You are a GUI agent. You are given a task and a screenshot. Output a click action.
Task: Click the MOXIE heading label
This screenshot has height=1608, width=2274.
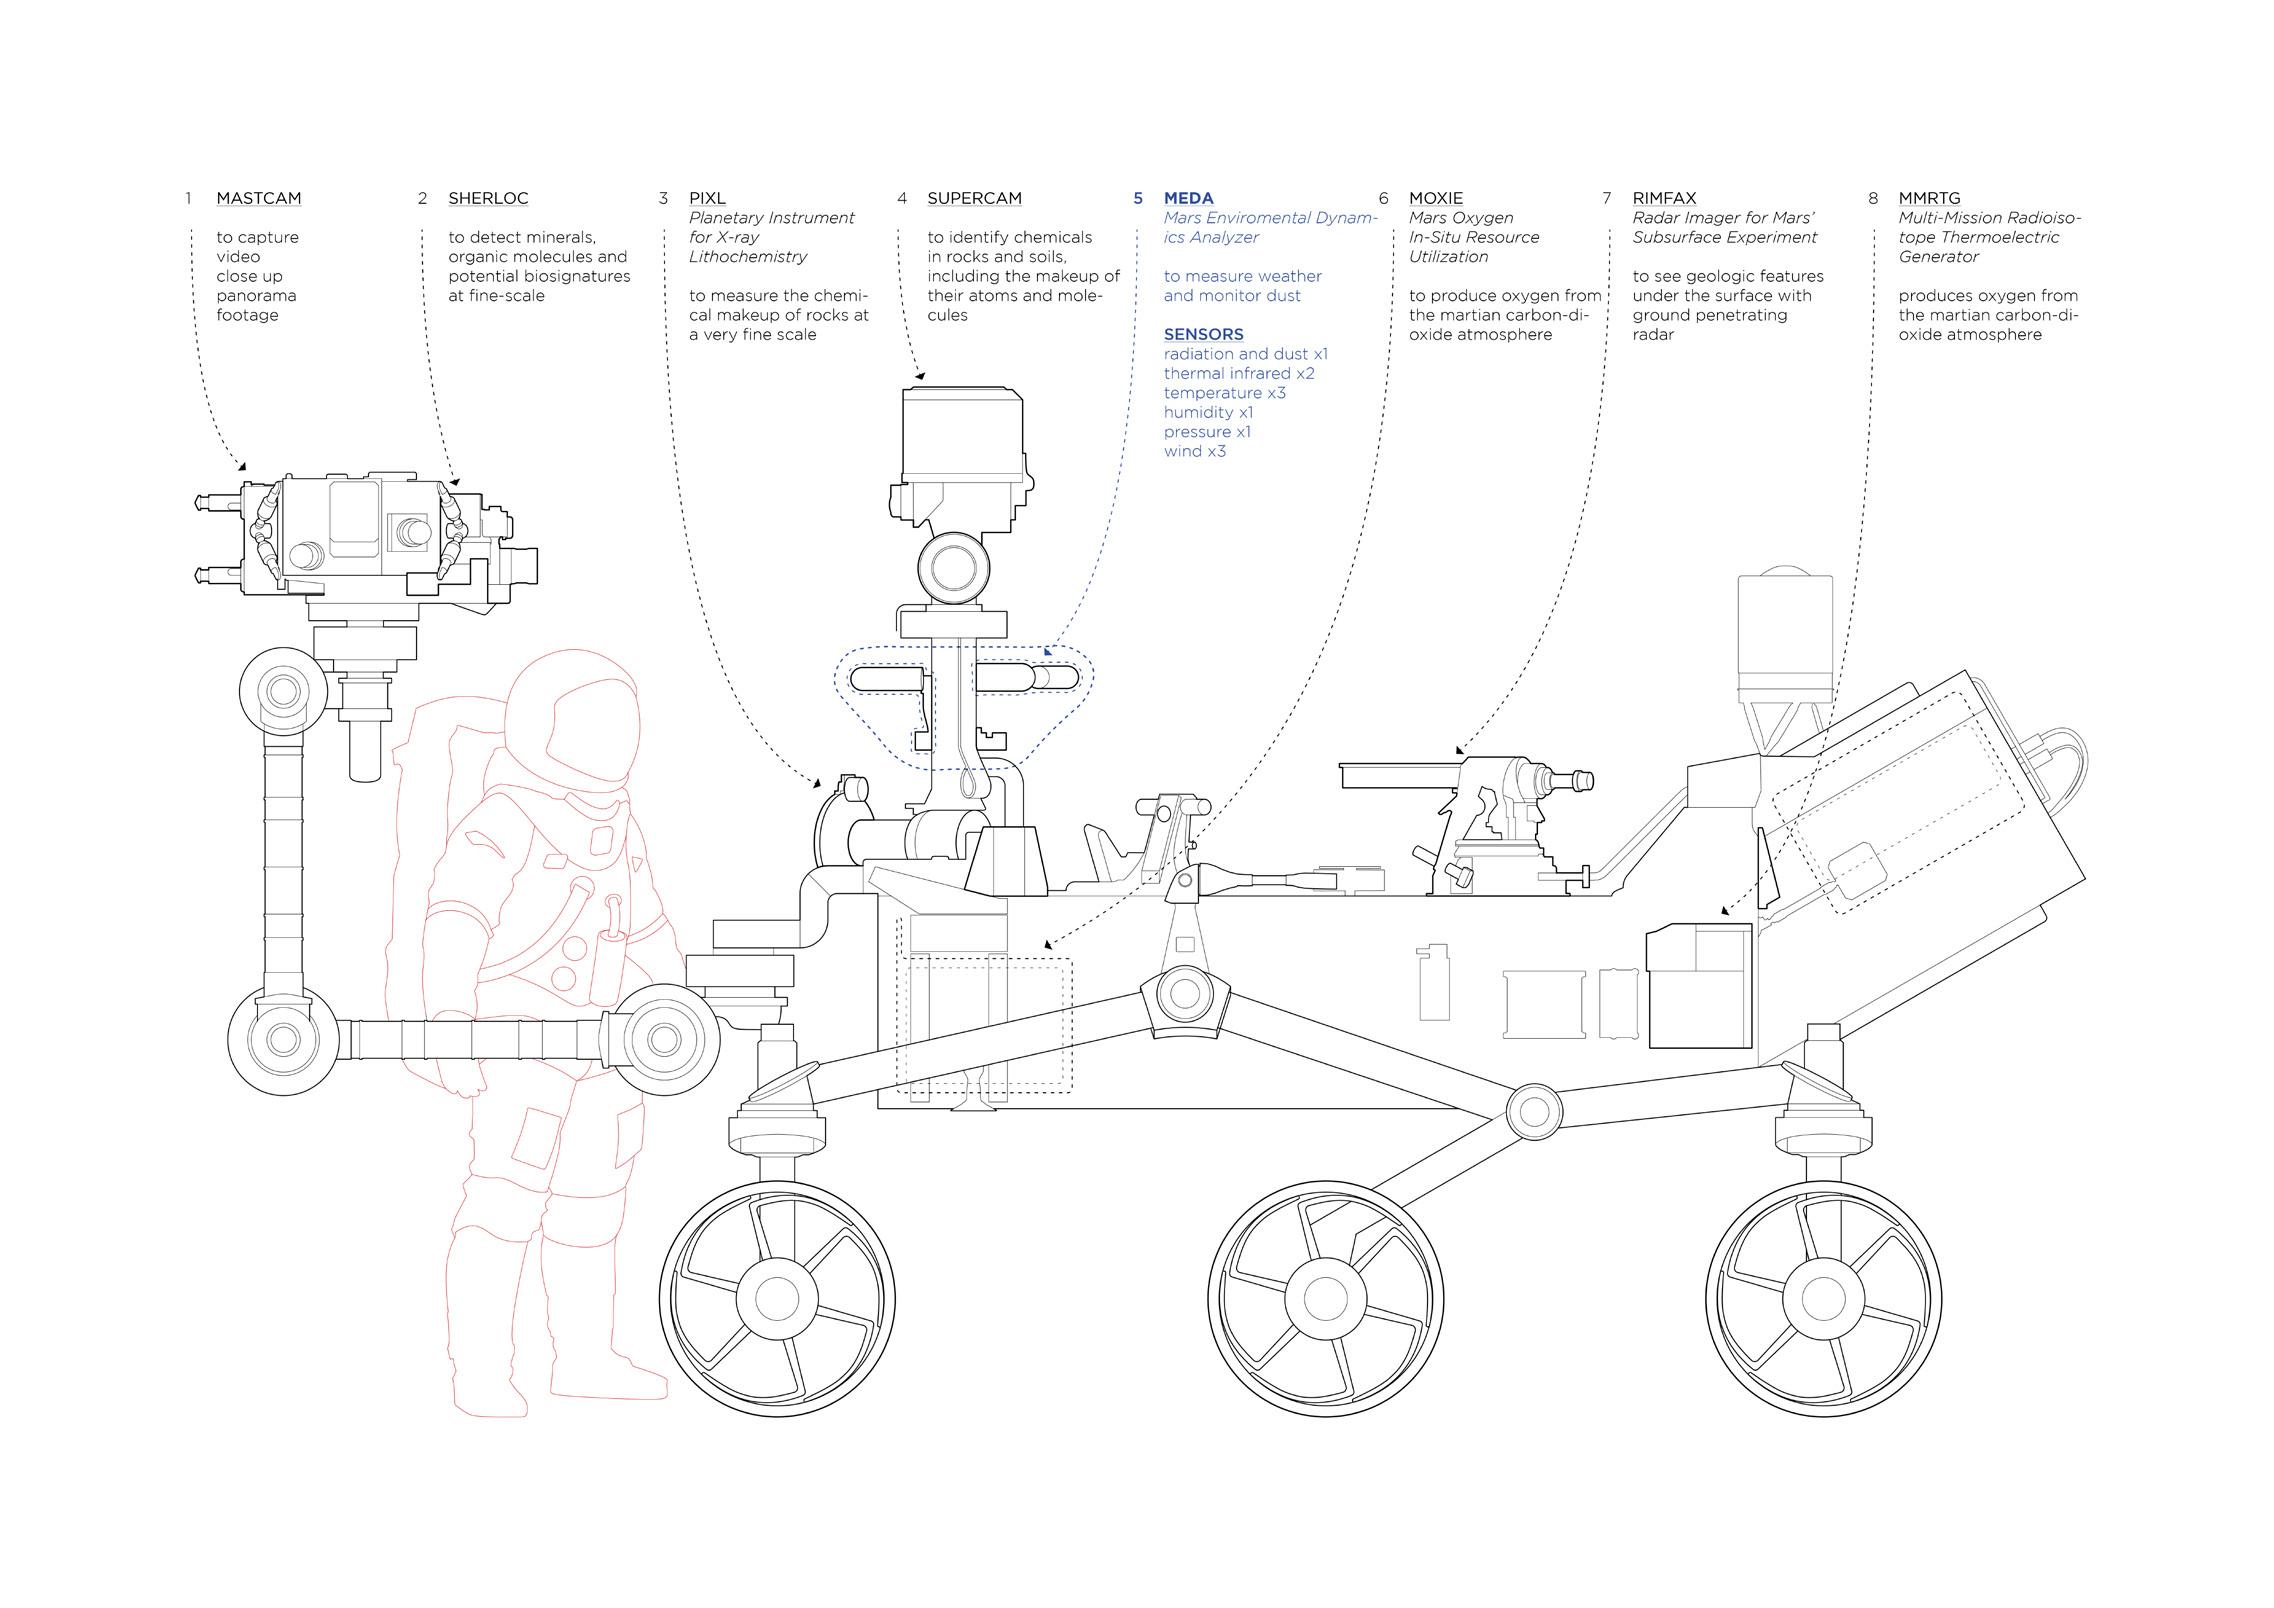[1435, 198]
